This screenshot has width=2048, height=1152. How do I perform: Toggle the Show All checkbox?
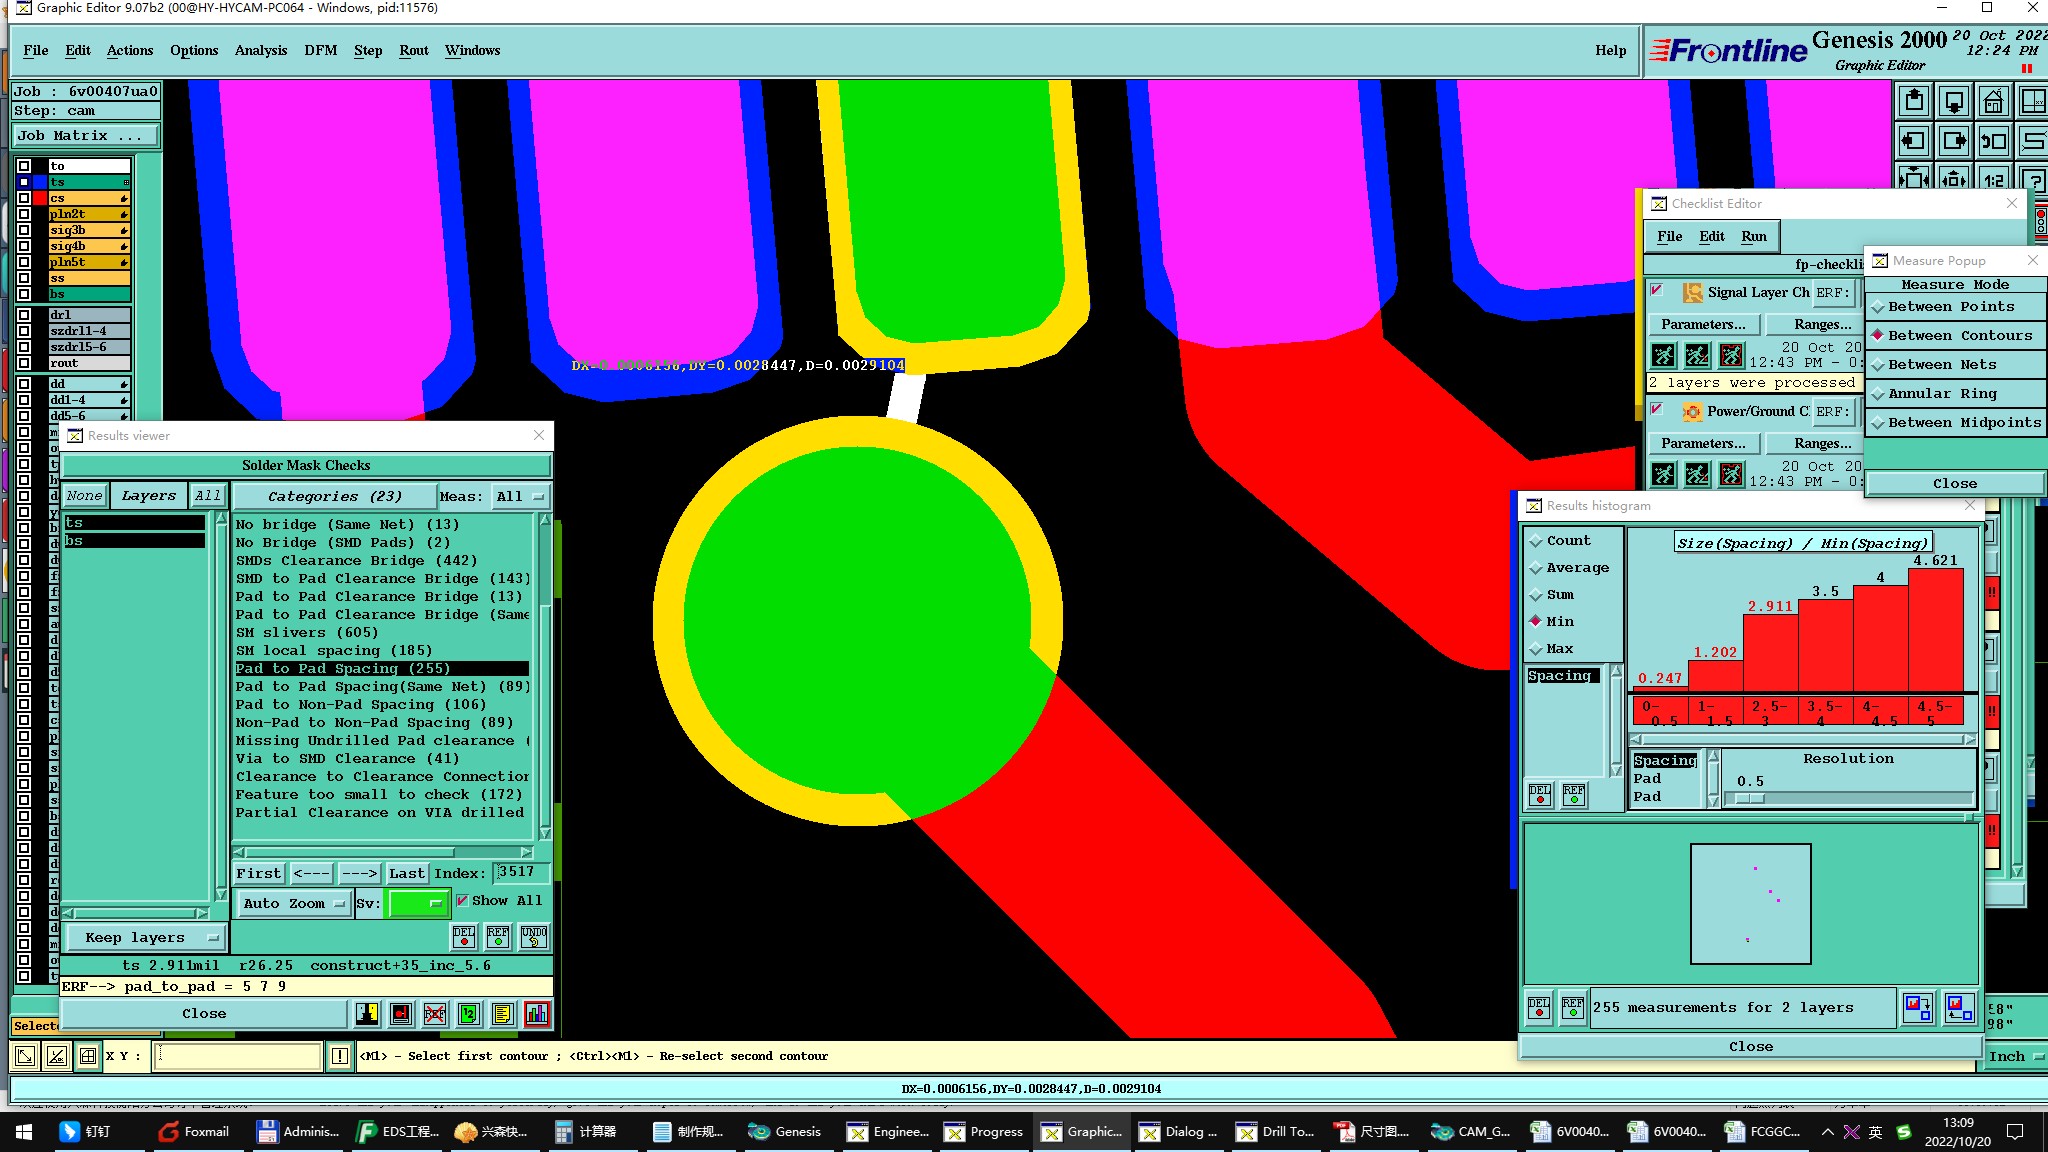462,901
